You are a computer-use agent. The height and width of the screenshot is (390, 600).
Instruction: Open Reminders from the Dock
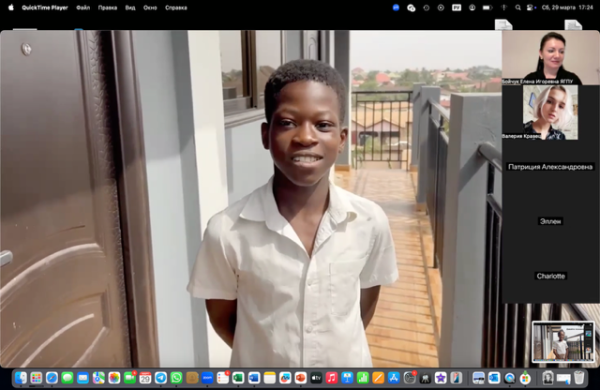[x=223, y=378]
